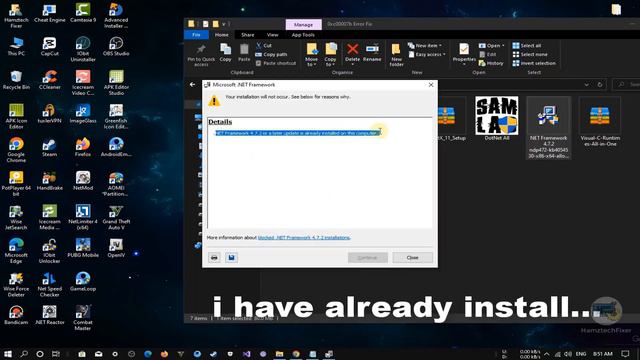
Task: Switch to the Home ribbon tab
Action: pos(222,35)
